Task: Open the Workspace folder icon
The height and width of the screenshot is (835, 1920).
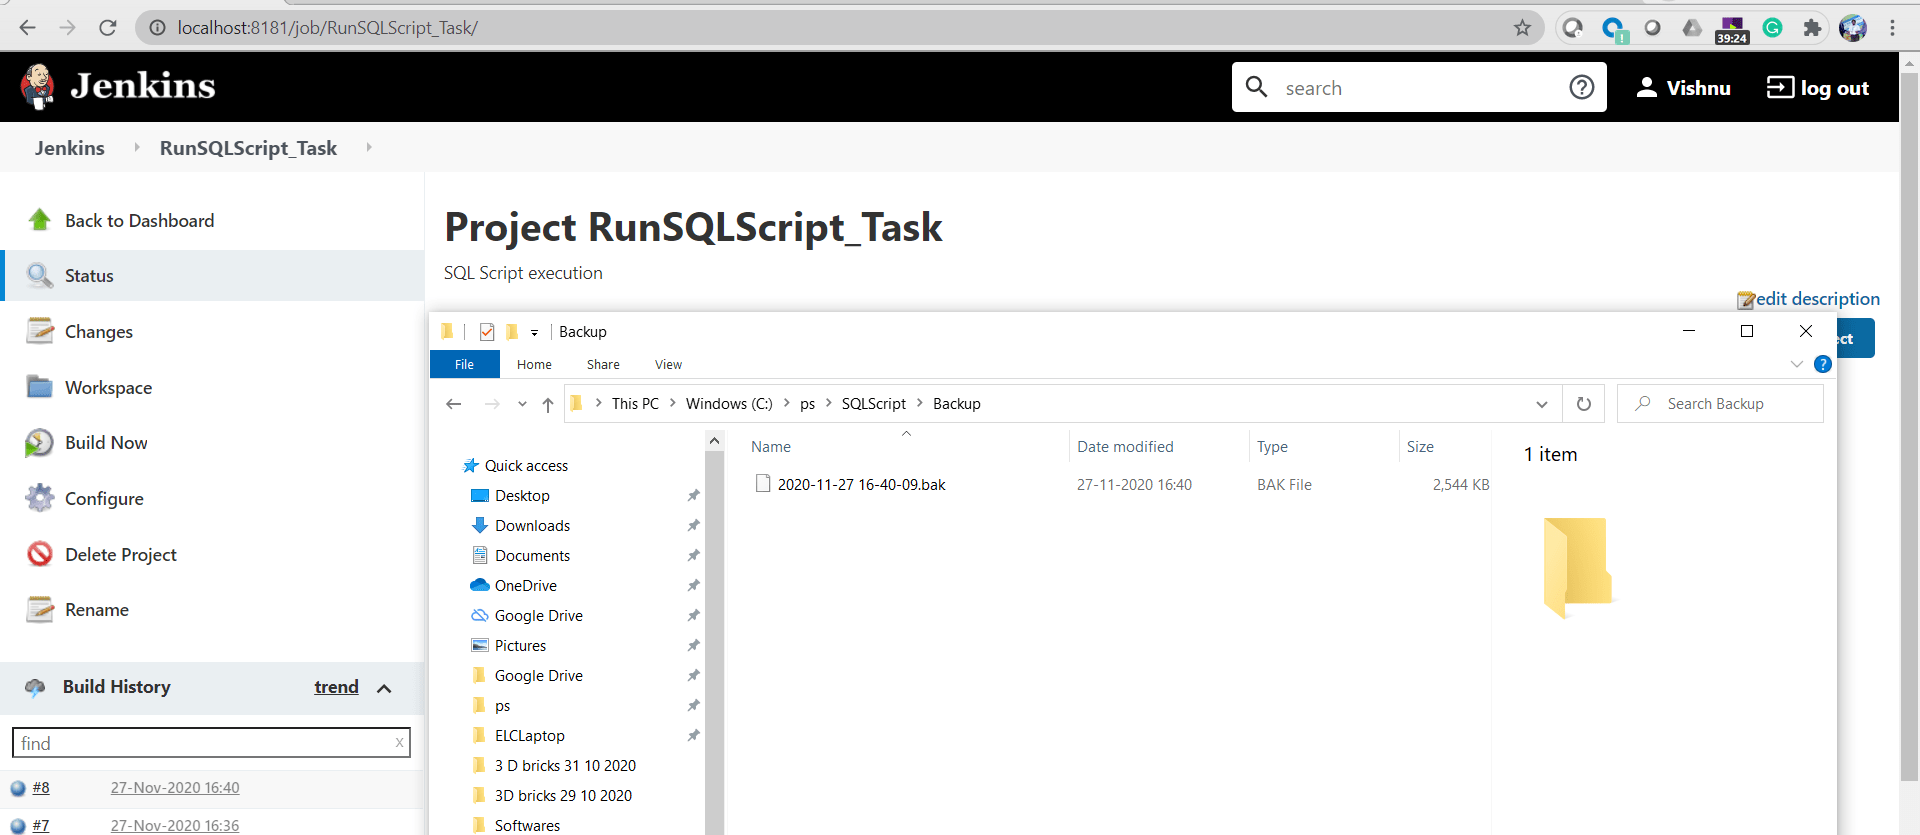Action: tap(39, 387)
